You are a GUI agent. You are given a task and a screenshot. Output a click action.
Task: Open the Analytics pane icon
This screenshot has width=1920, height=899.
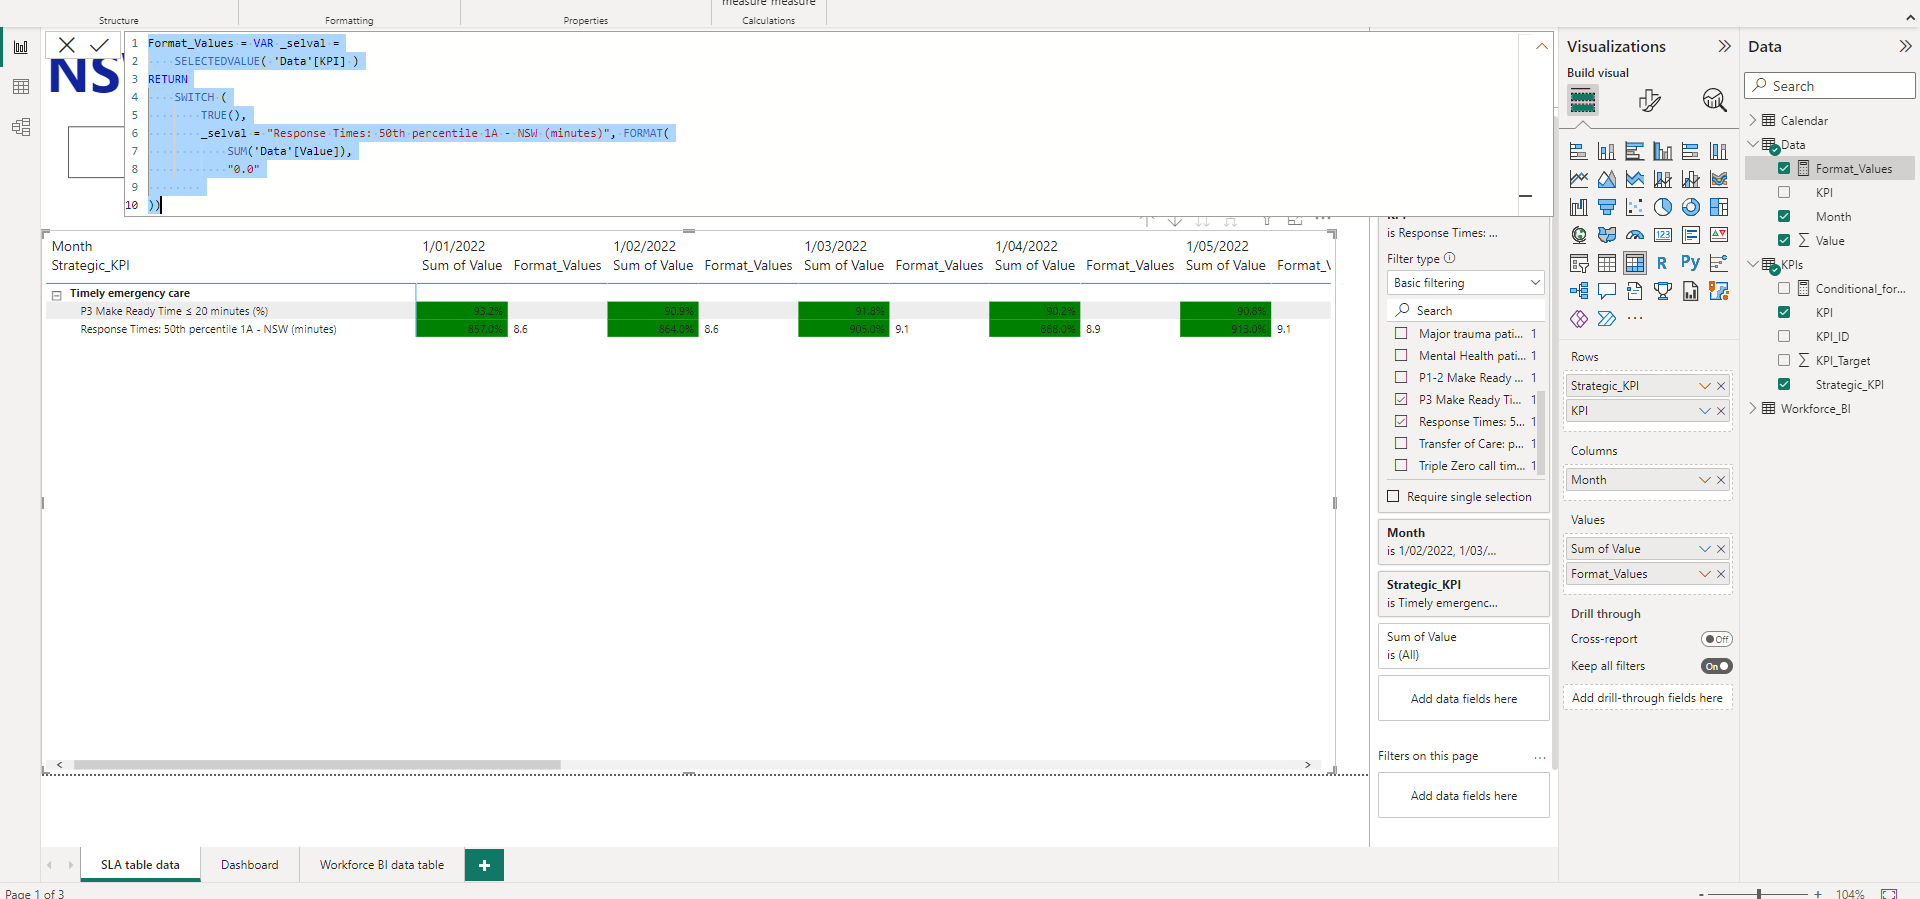coord(1714,100)
